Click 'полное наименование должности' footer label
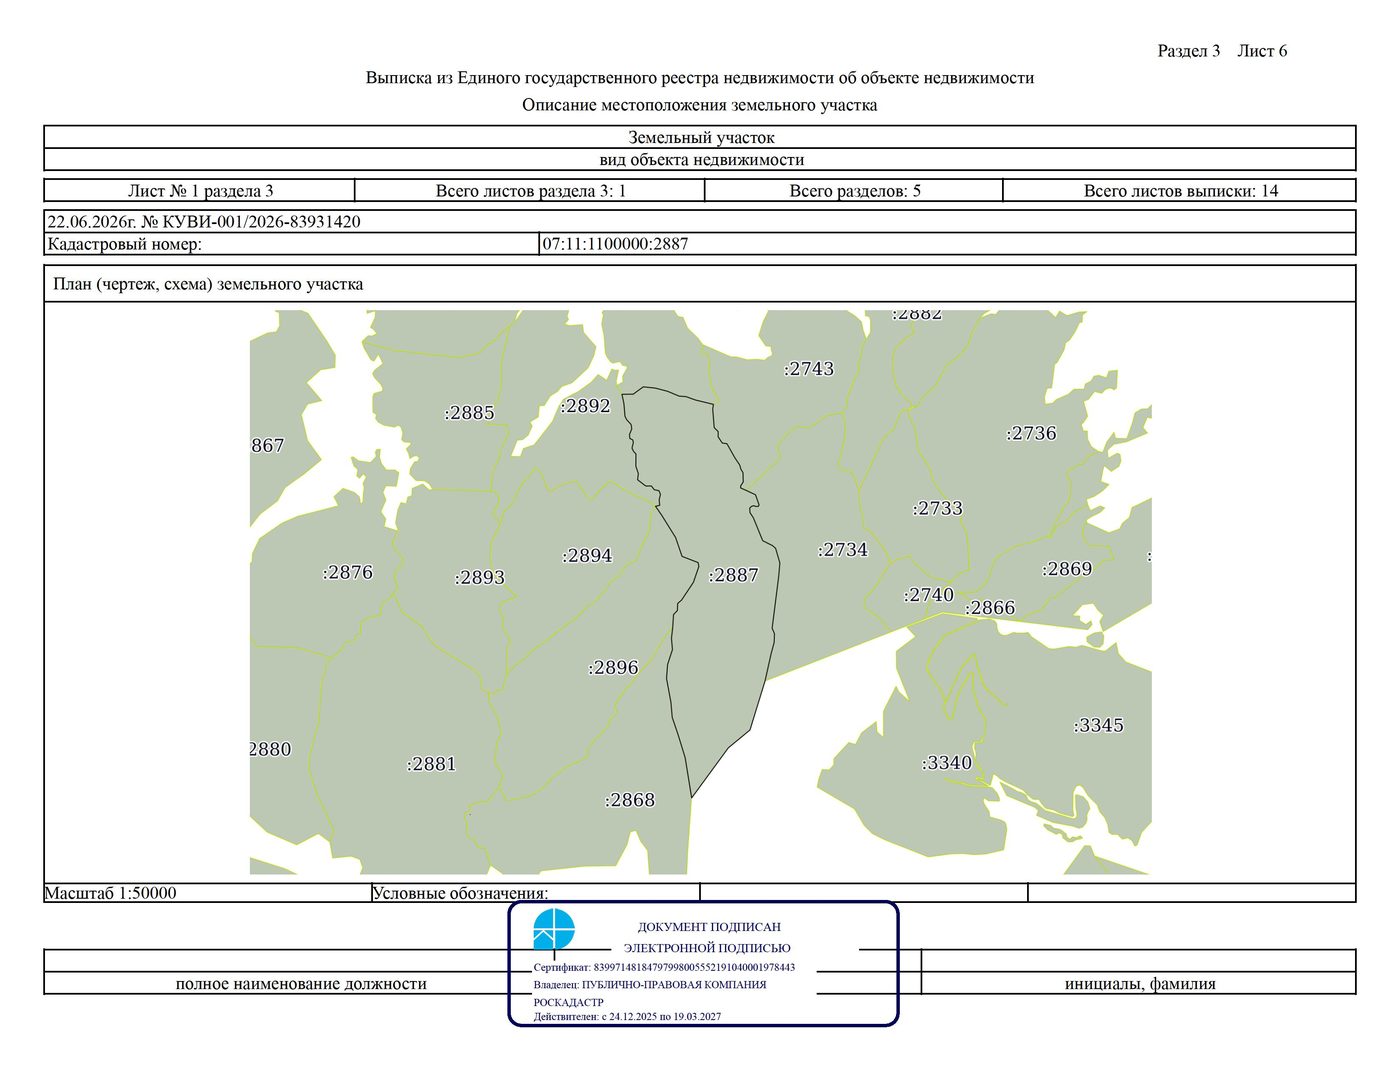The image size is (1400, 1082). tap(301, 984)
